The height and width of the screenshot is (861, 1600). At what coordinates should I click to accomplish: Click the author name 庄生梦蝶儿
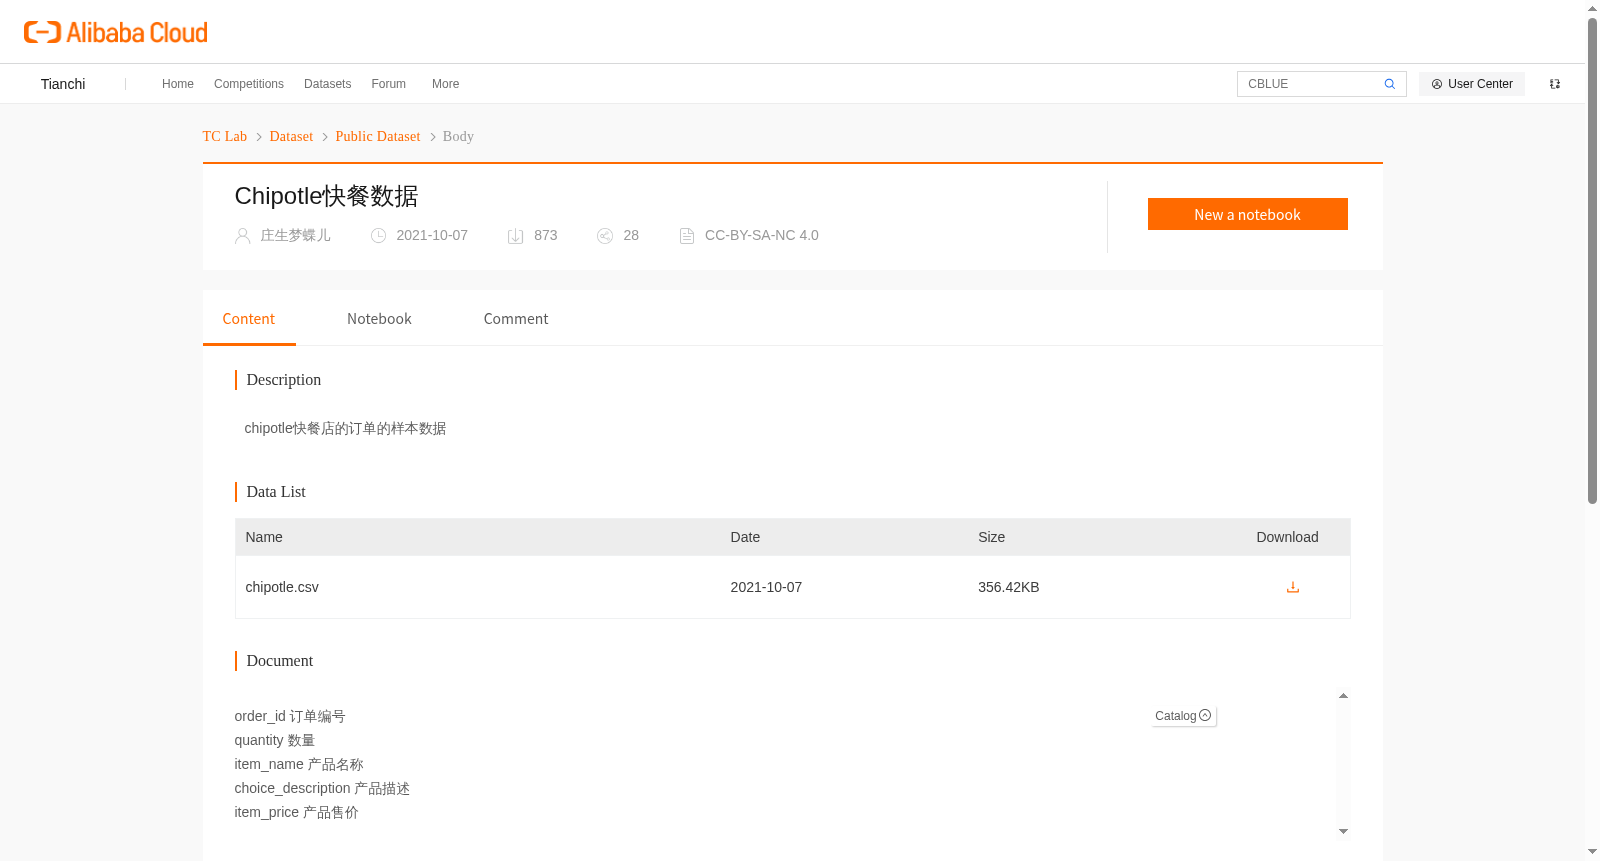click(295, 235)
